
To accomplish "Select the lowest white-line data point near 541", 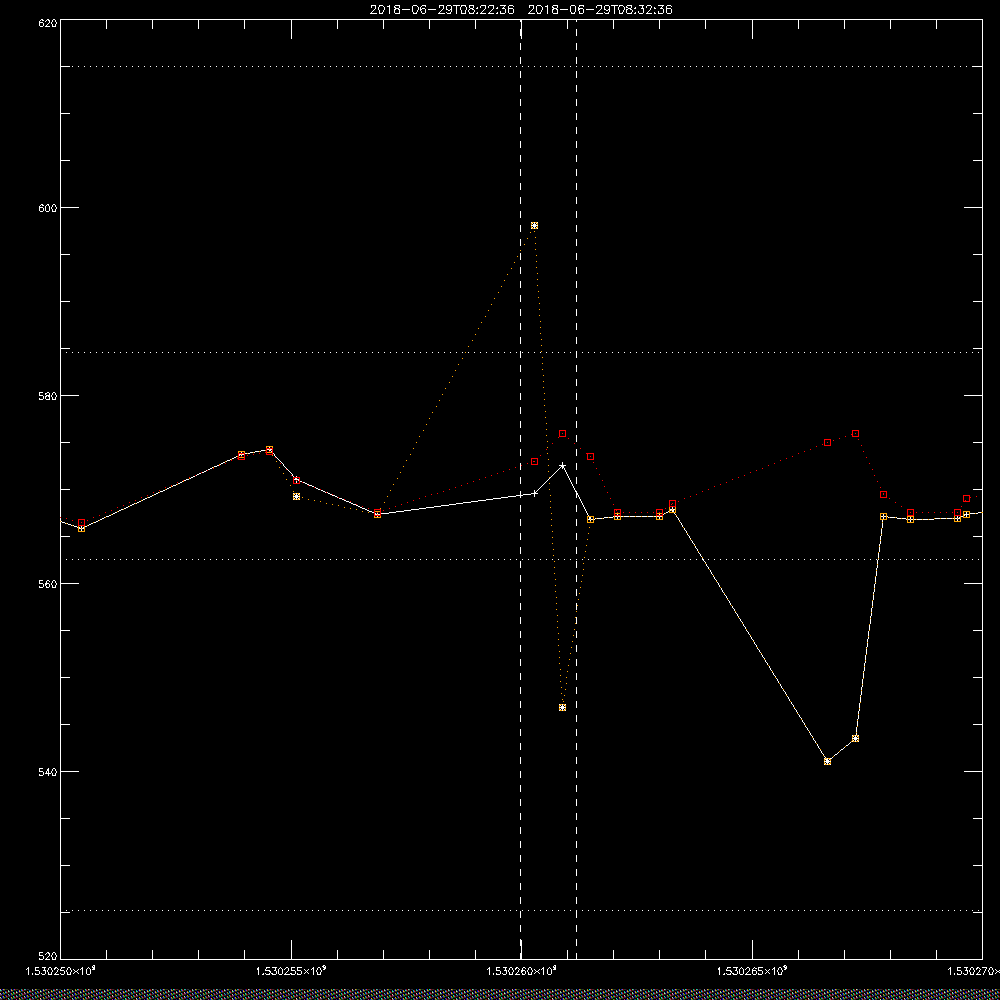I will [x=828, y=761].
